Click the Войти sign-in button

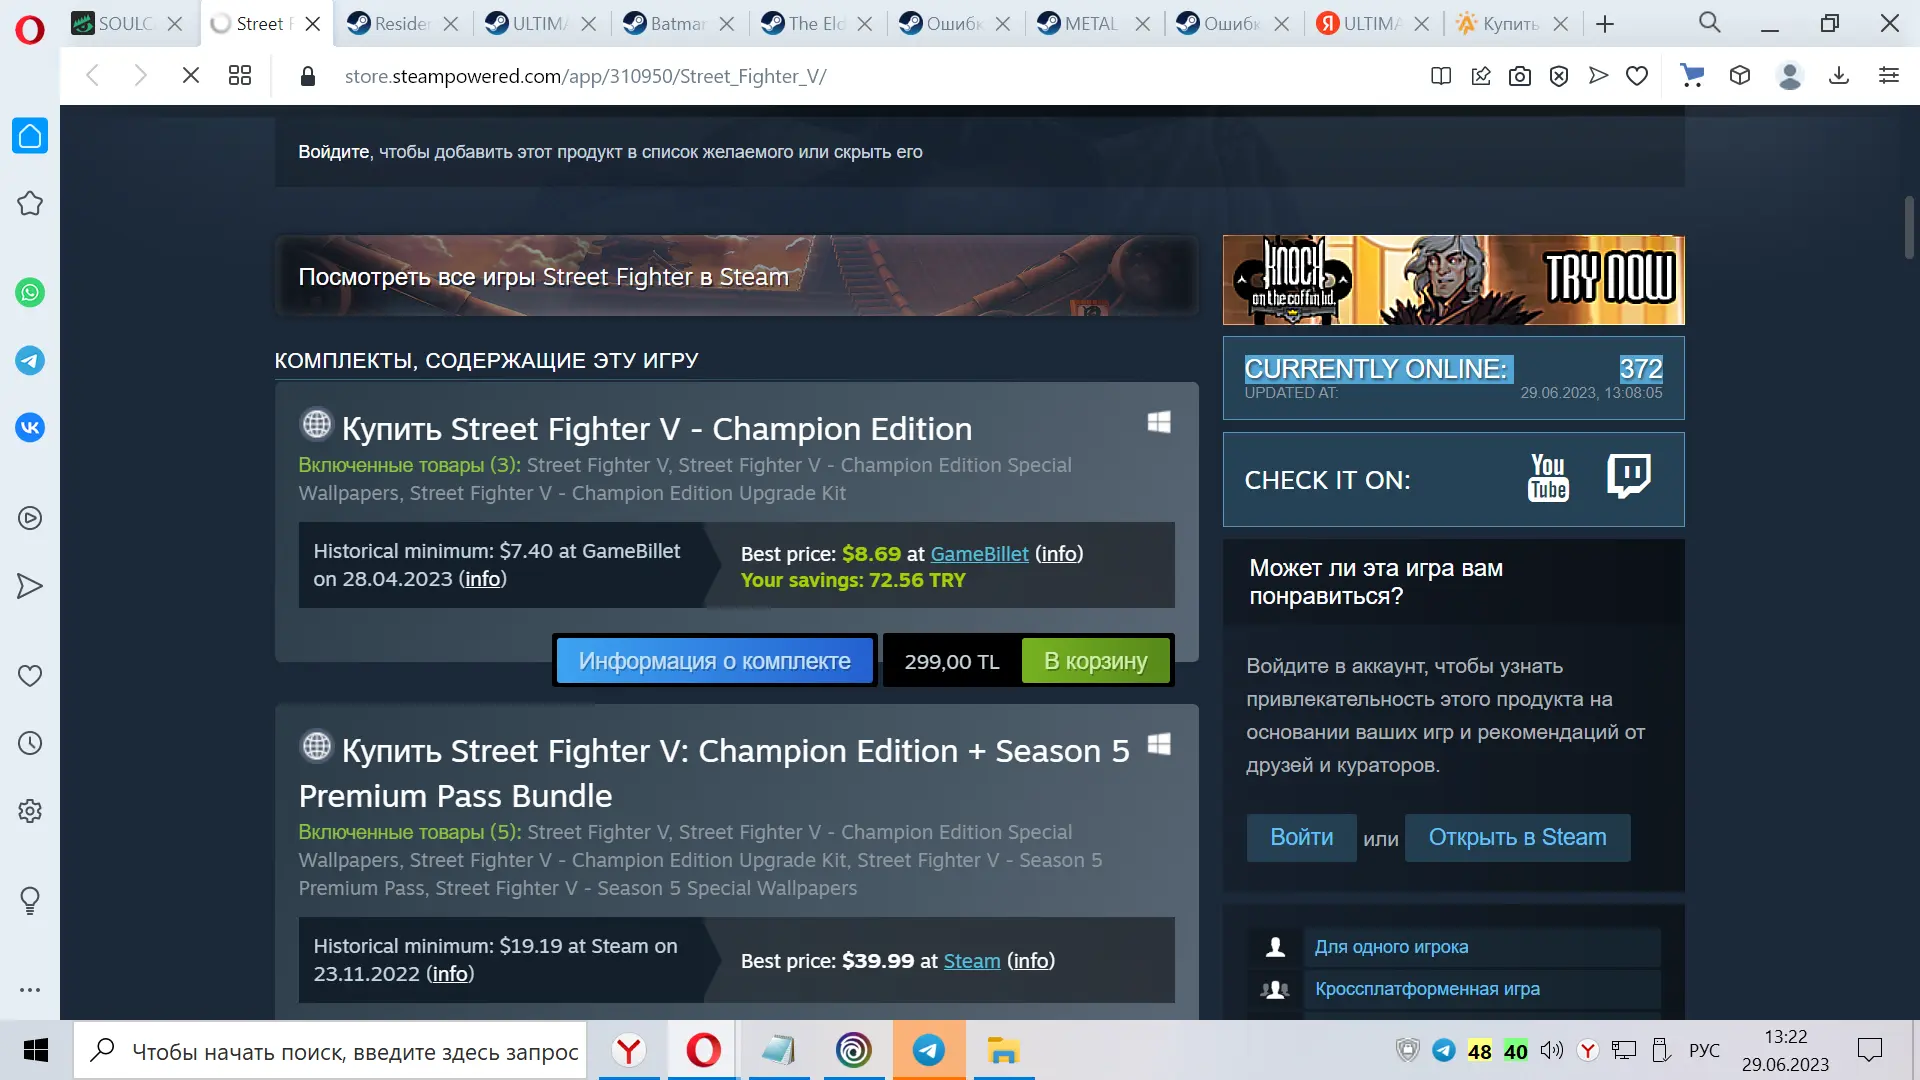[x=1301, y=838]
